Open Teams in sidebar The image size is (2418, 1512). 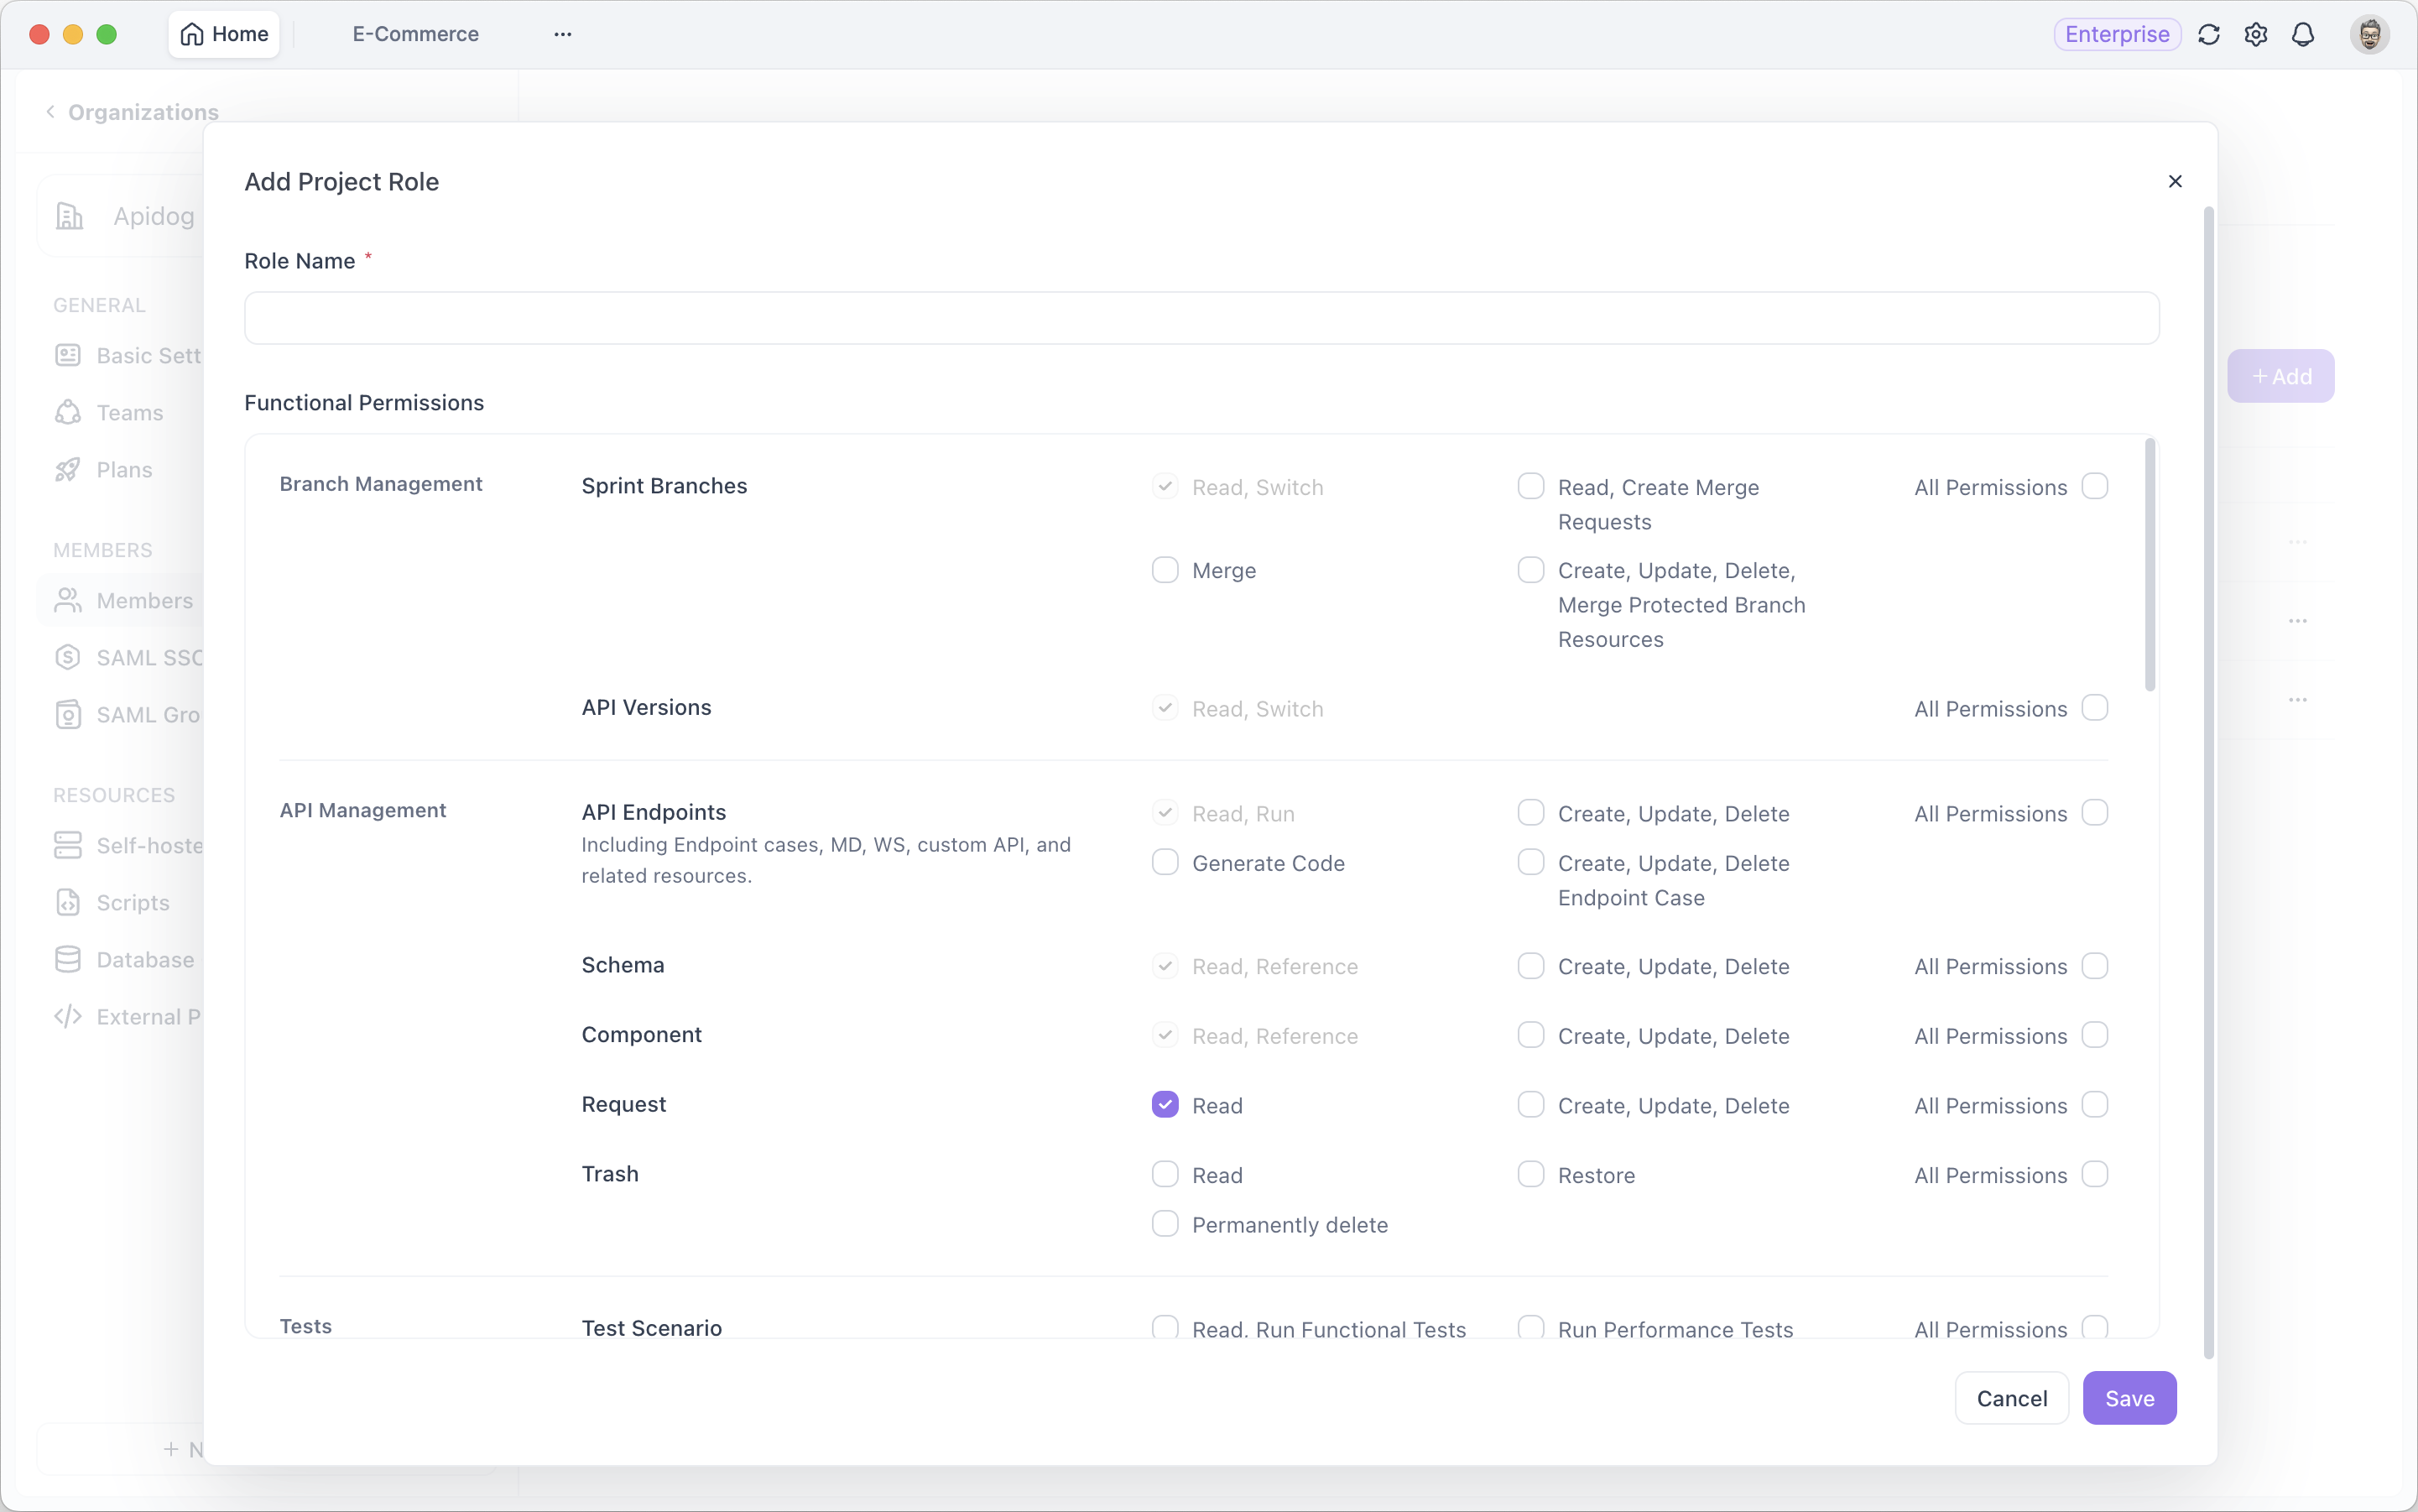[x=110, y=413]
